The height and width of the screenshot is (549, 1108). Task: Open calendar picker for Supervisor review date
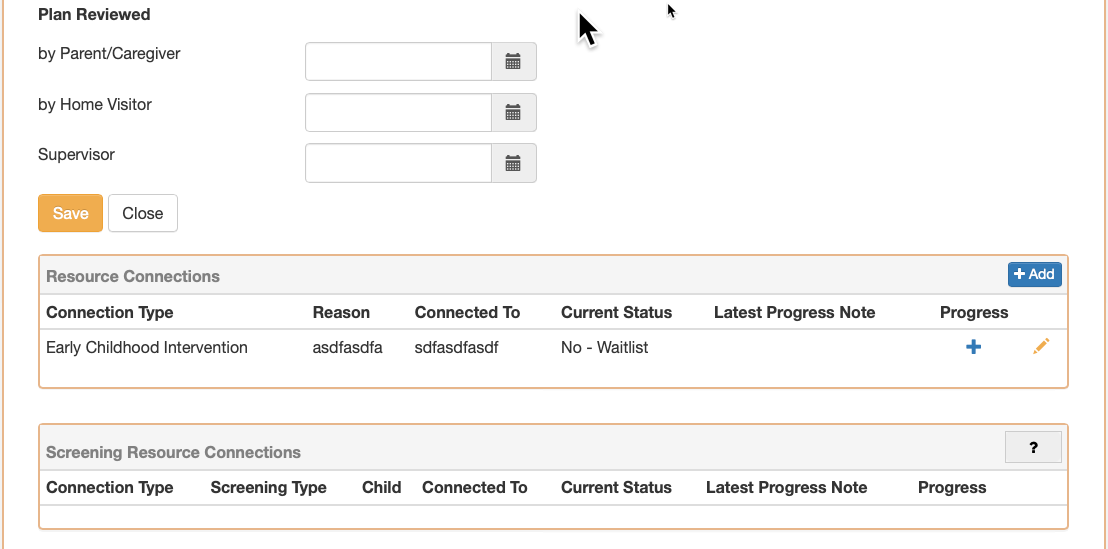coord(514,163)
